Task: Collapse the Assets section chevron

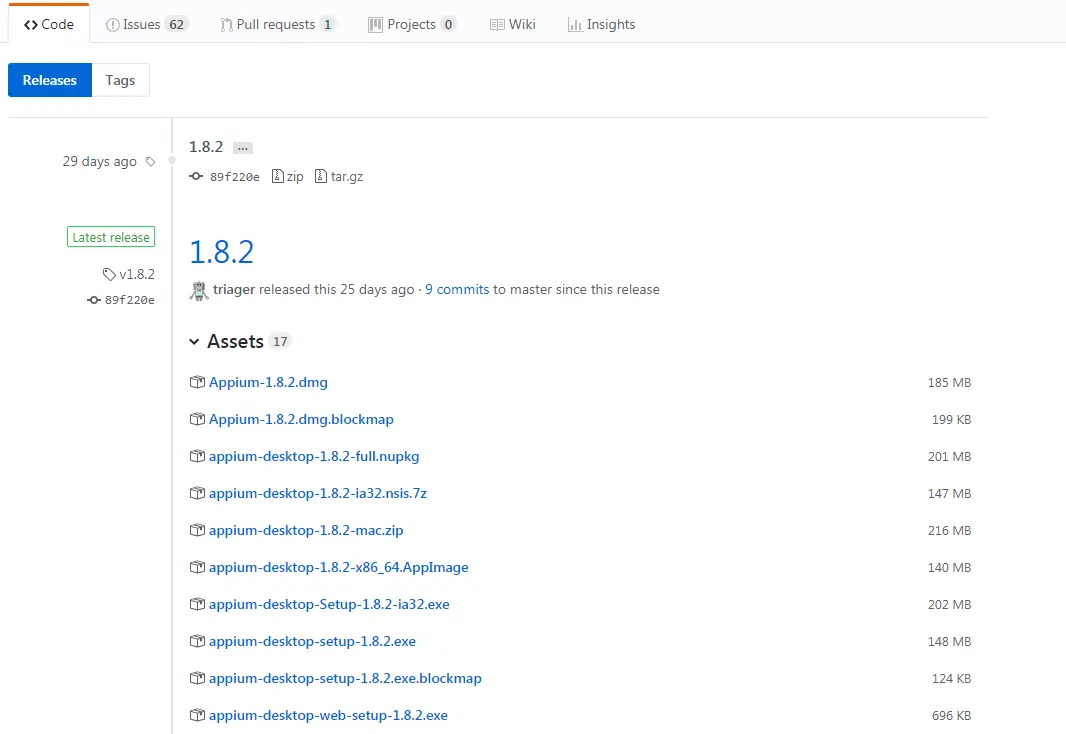Action: pos(194,341)
